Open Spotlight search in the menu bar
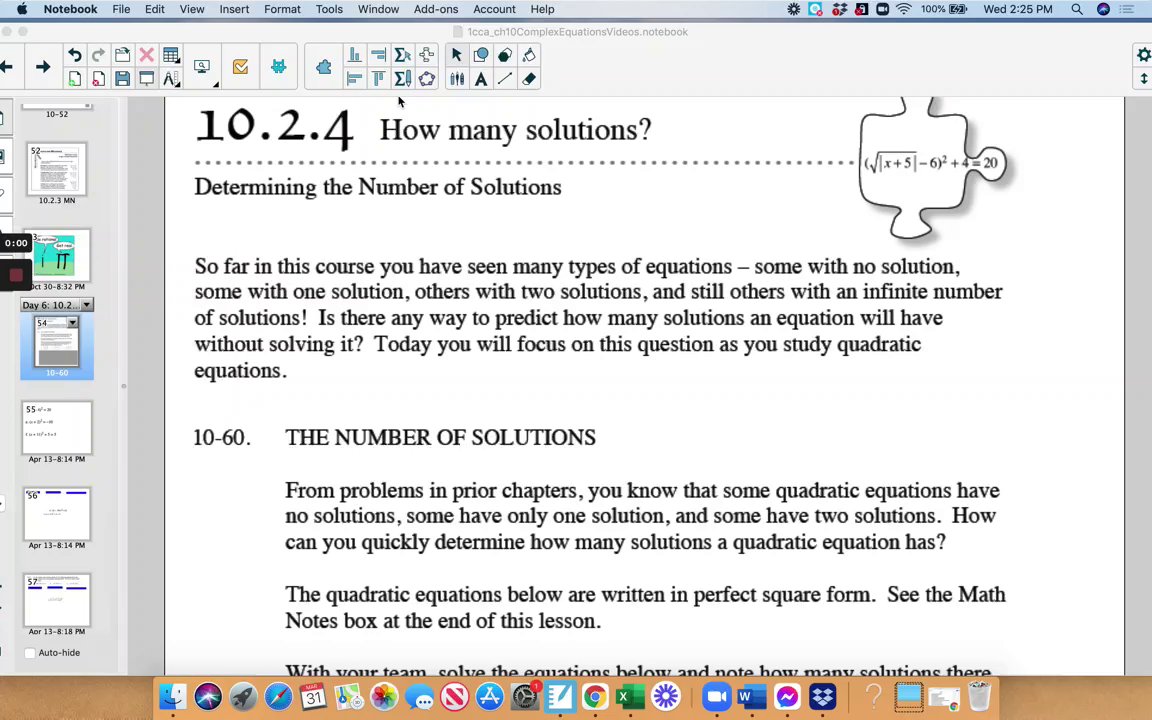This screenshot has height=720, width=1152. pyautogui.click(x=1077, y=9)
